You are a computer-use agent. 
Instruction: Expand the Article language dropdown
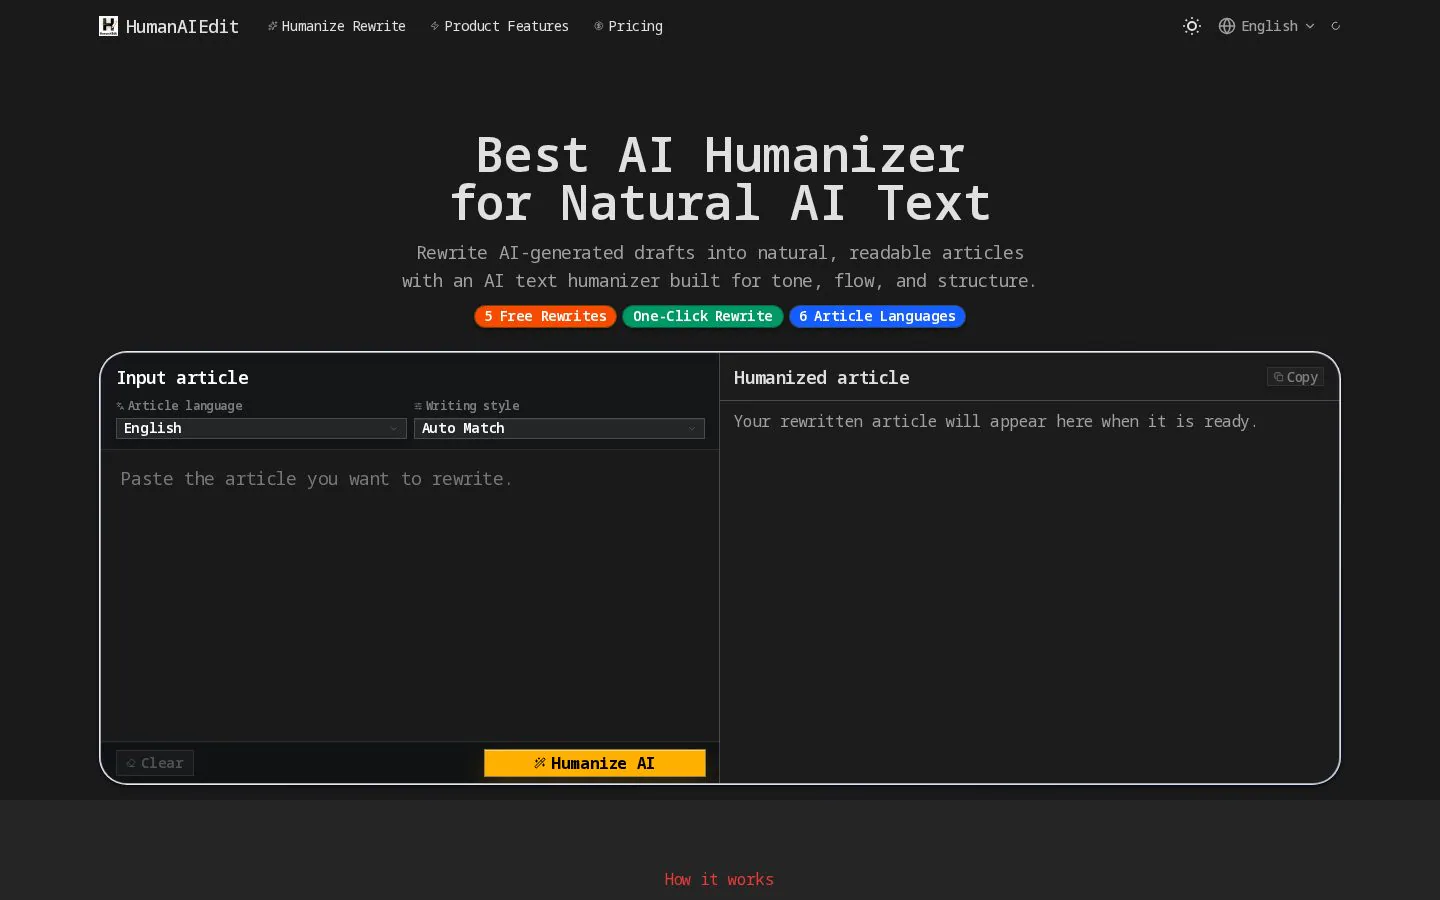261,428
